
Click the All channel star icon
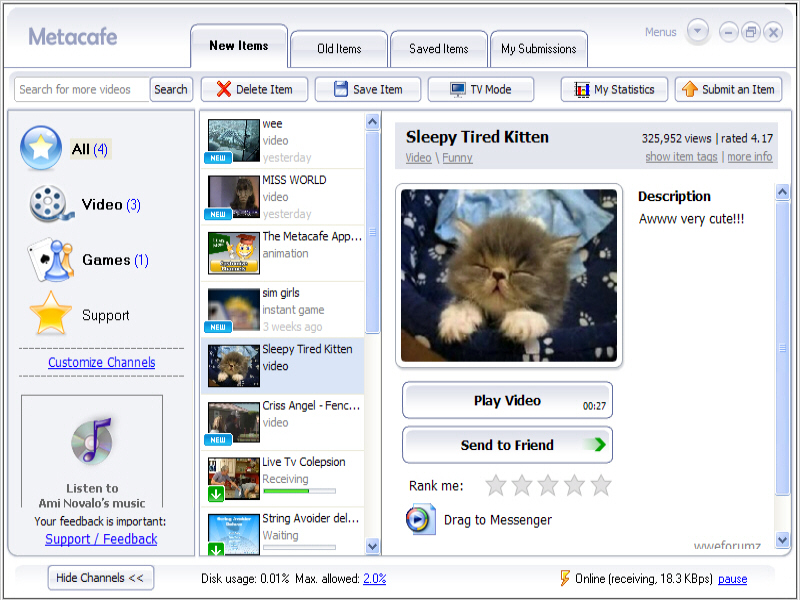[x=41, y=149]
